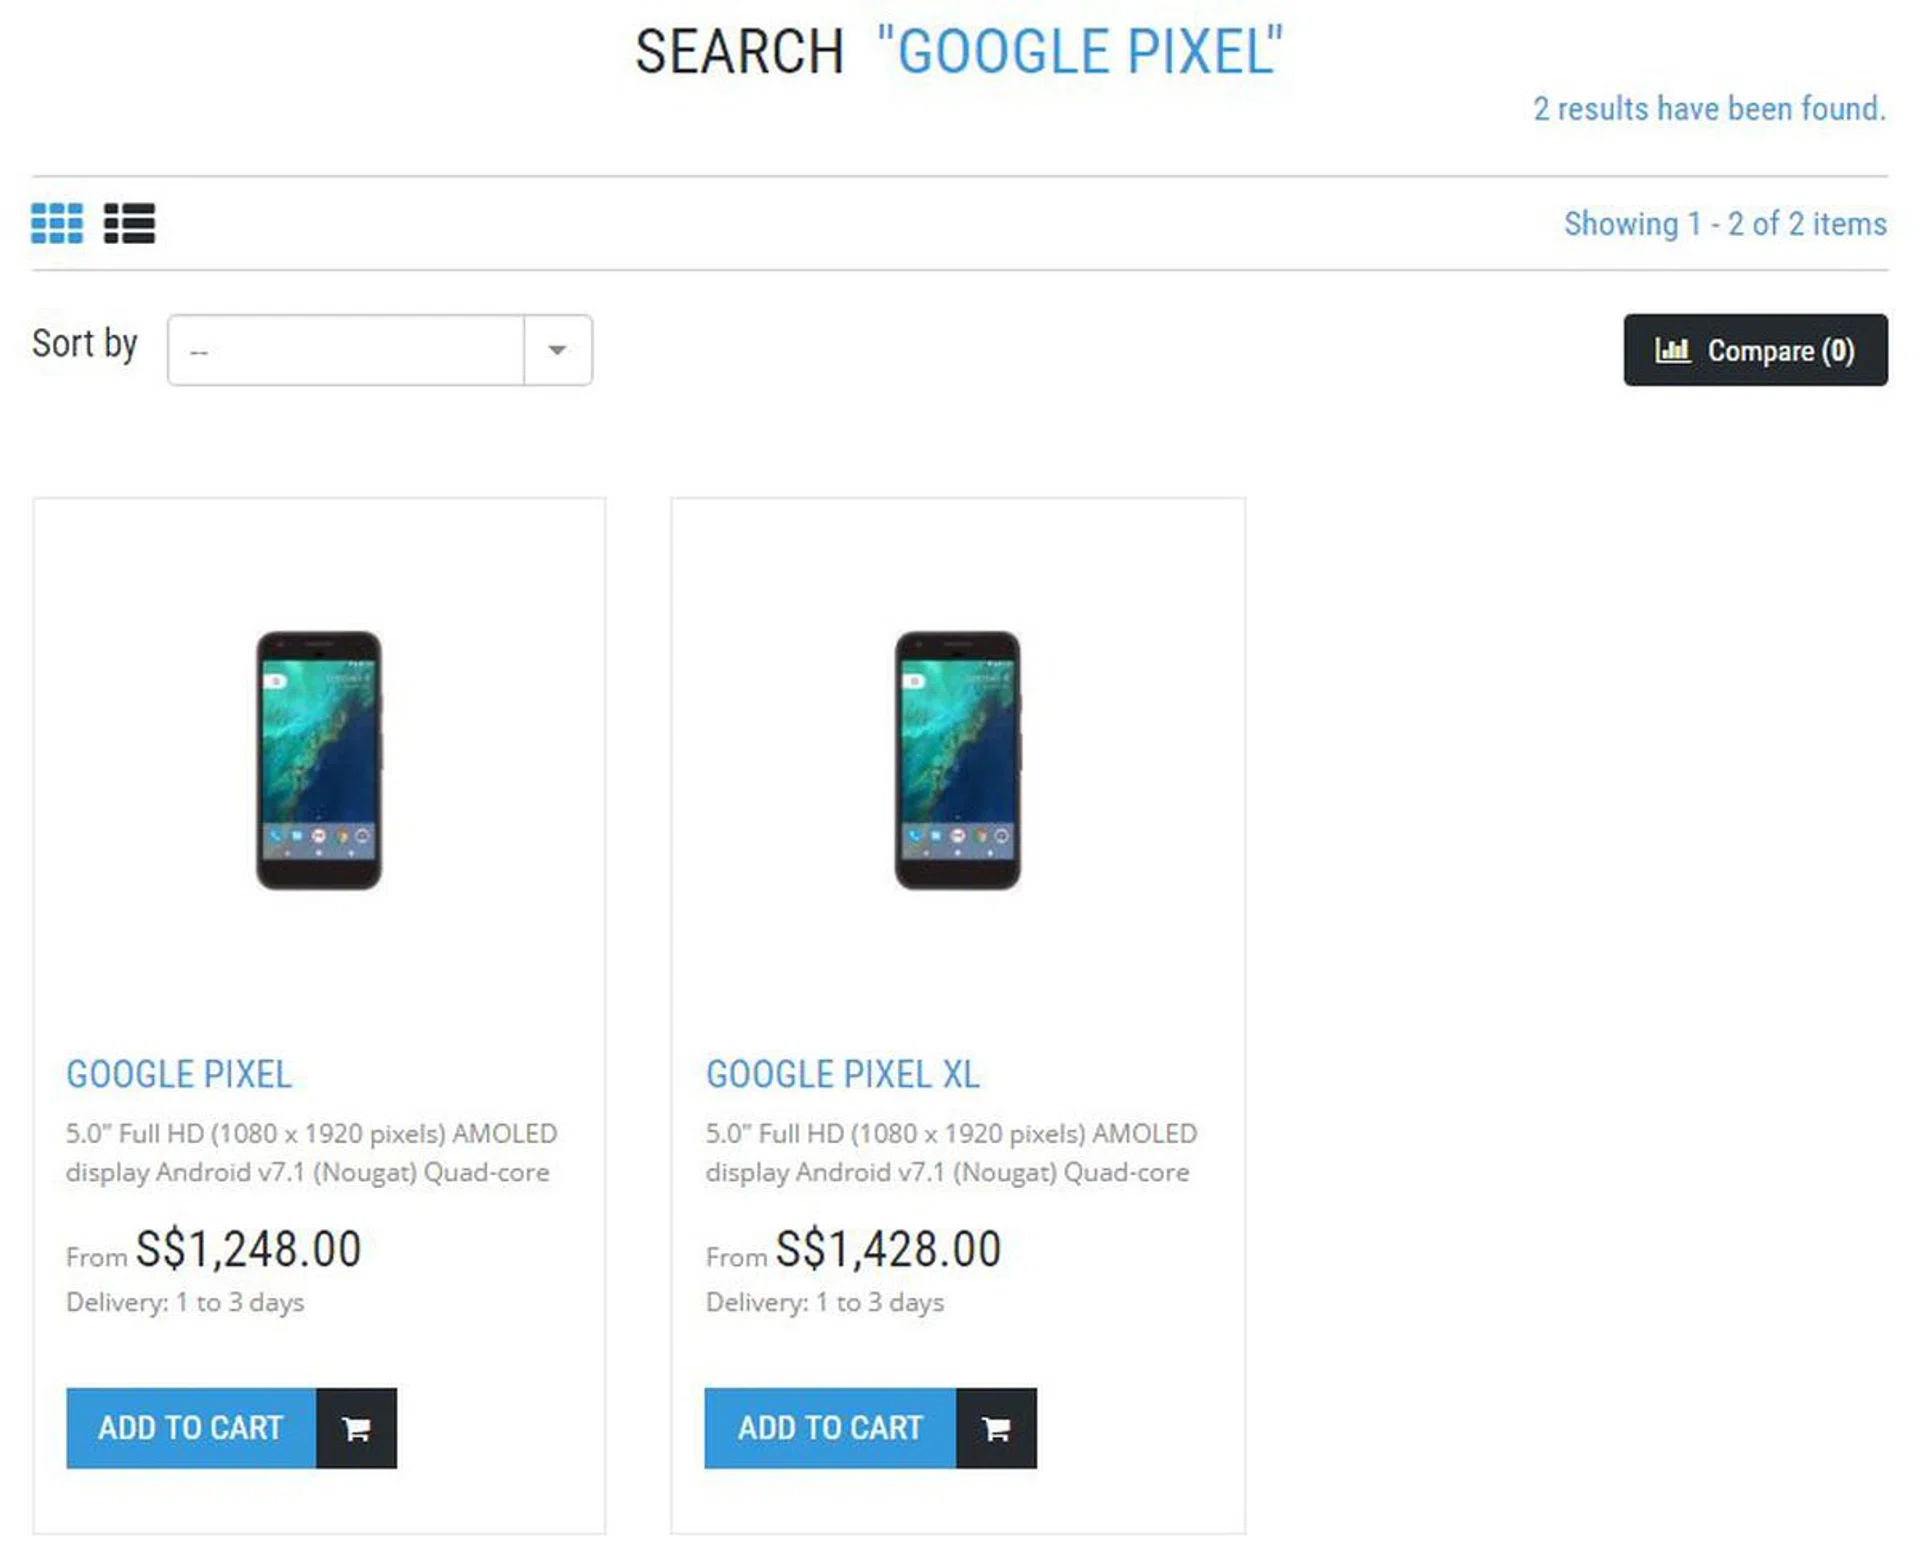This screenshot has width=1920, height=1547.
Task: Click cart icon under Google Pixel
Action: click(x=356, y=1428)
